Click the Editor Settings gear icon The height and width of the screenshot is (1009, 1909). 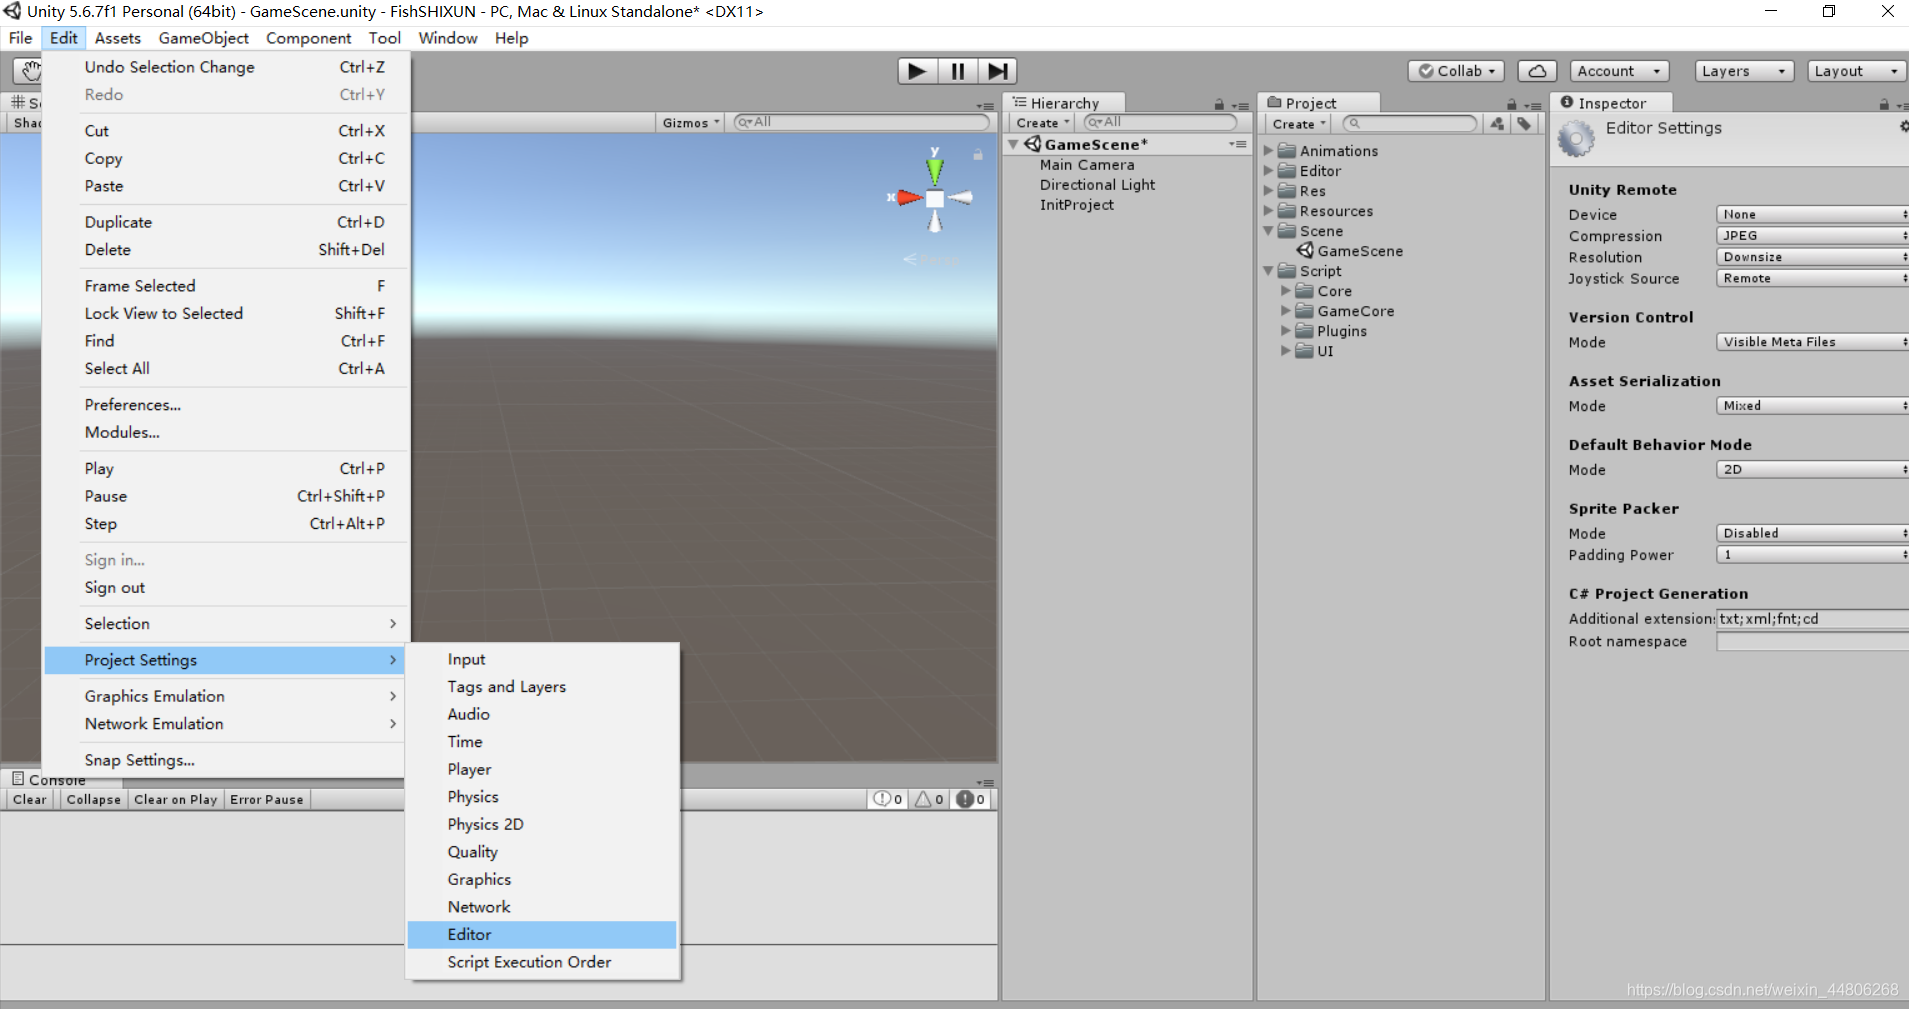(x=1576, y=138)
